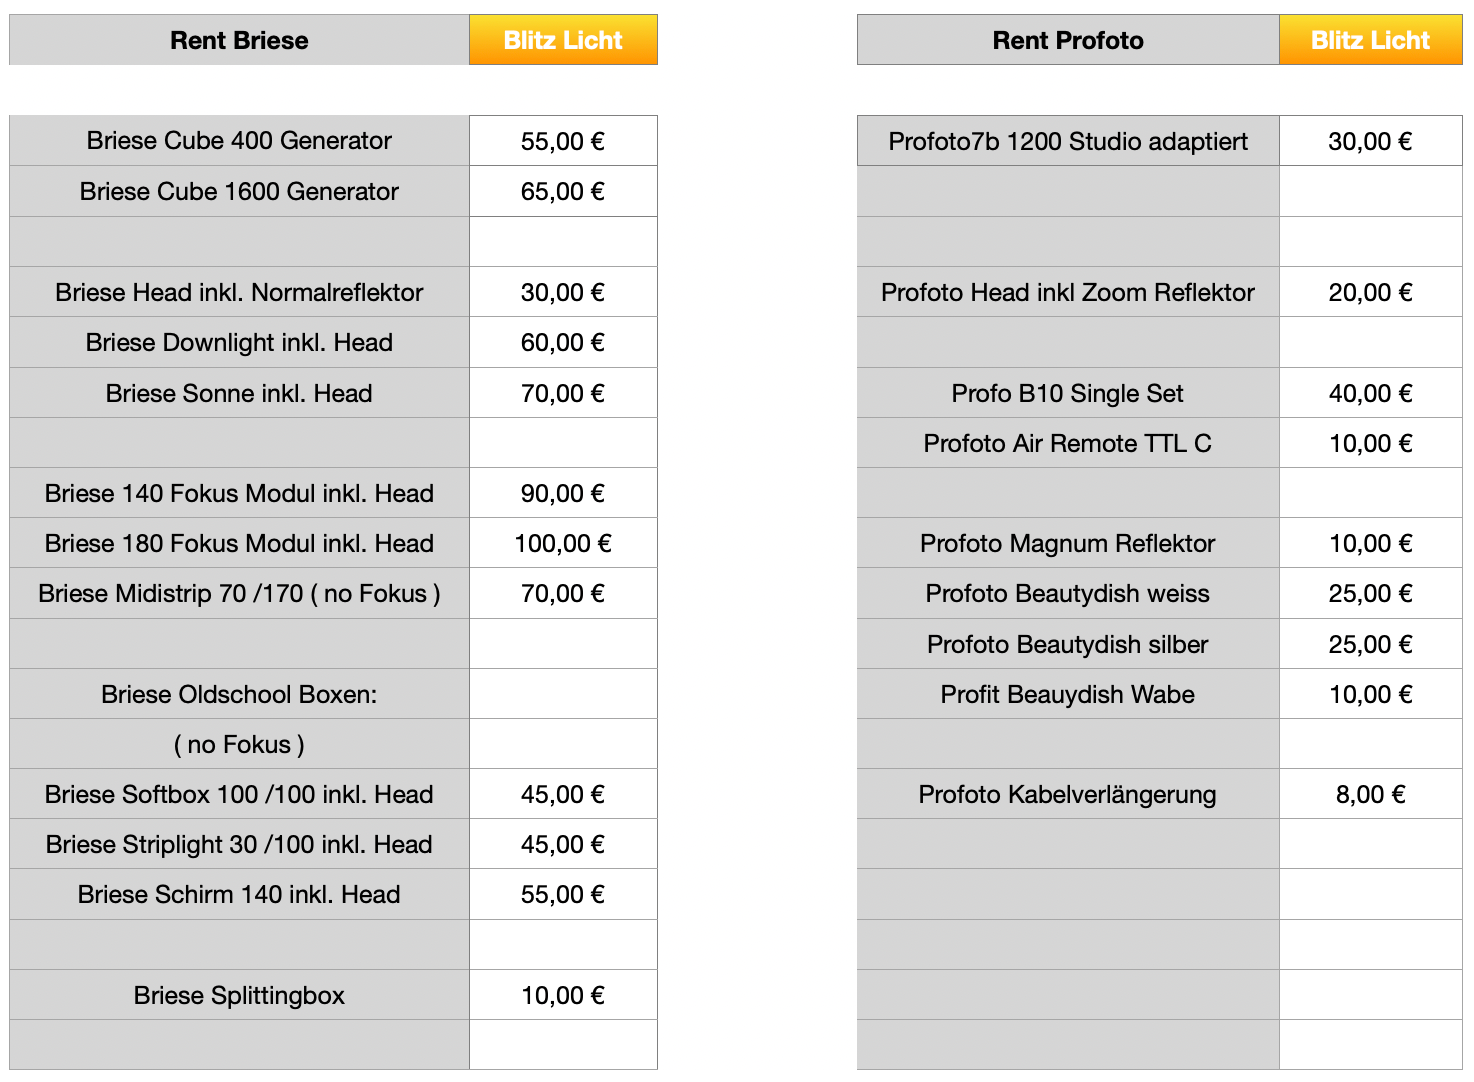Select the Briese Cube 400 Generator cell
1474x1082 pixels.
tap(239, 141)
